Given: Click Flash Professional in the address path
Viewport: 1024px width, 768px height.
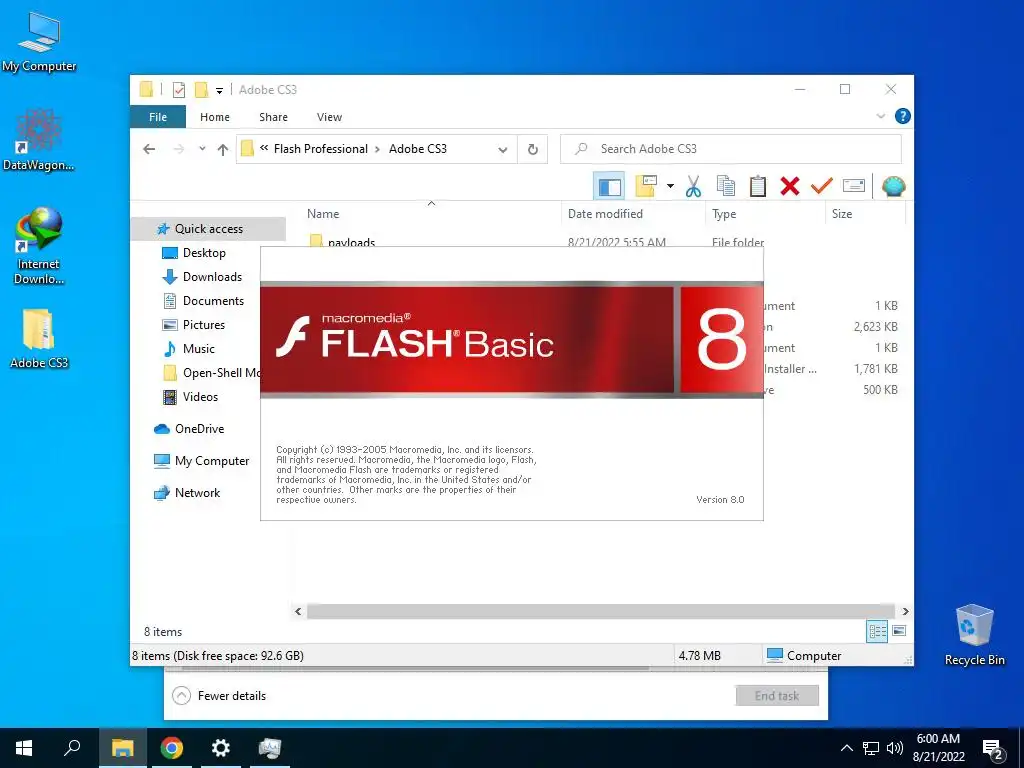Looking at the screenshot, I should tap(321, 149).
